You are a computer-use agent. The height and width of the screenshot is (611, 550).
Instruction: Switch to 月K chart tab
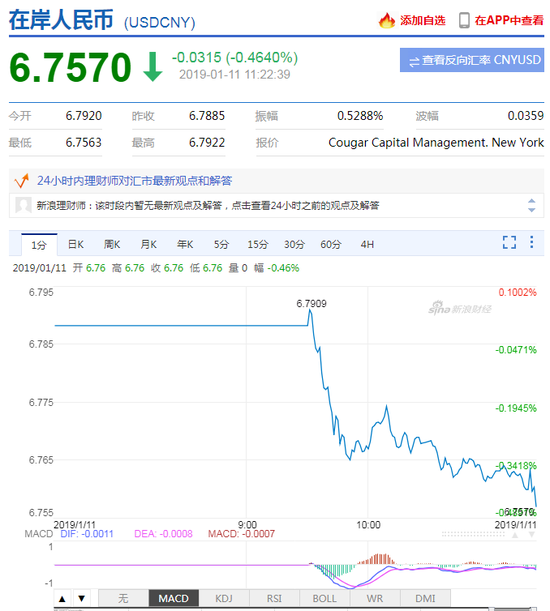149,244
